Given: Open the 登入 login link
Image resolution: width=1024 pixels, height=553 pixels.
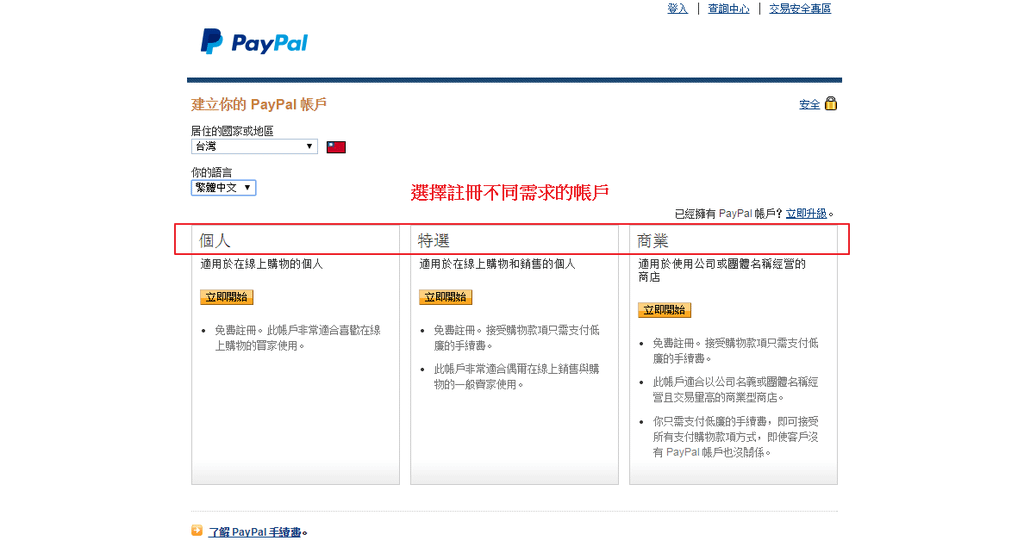Looking at the screenshot, I should (677, 8).
